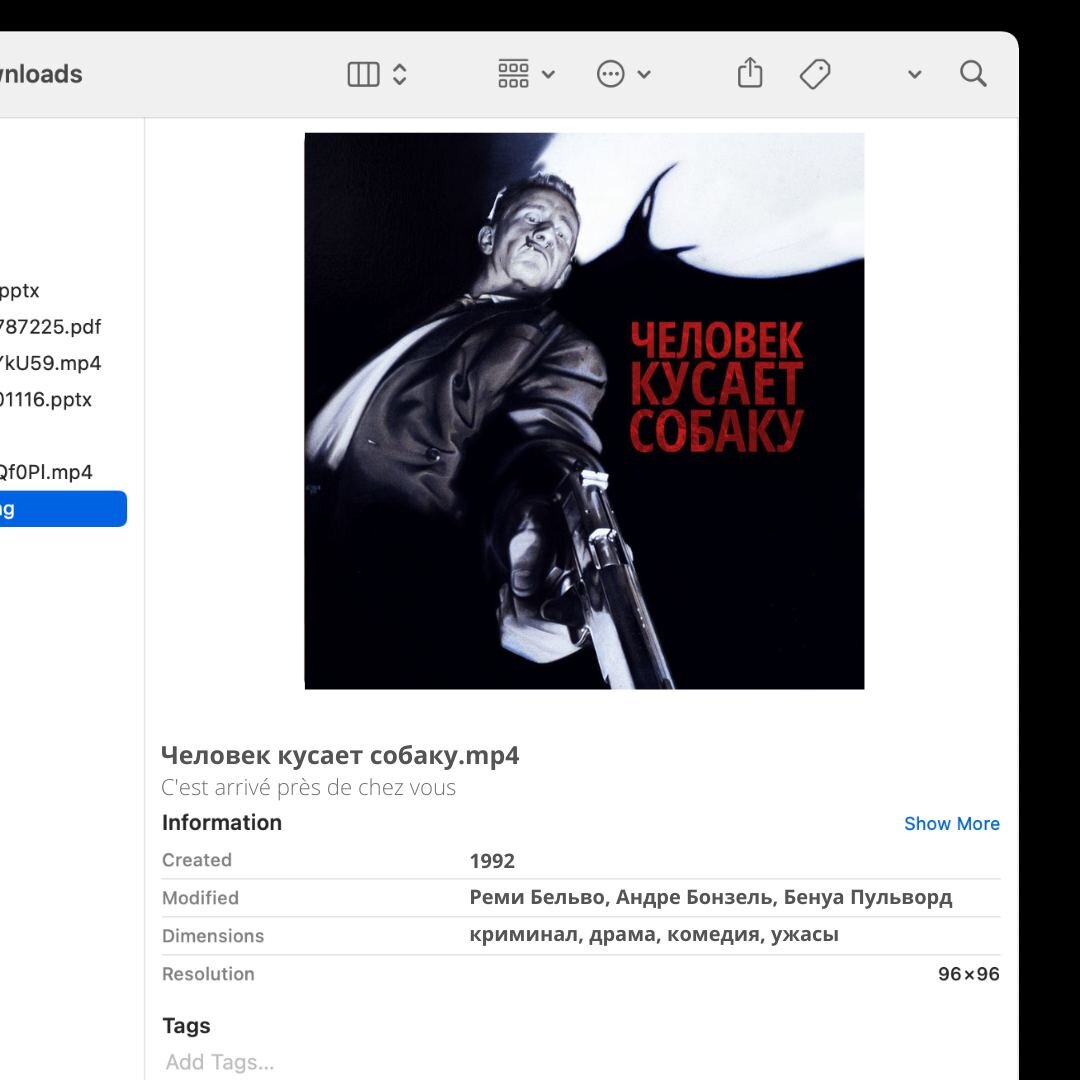Image resolution: width=1080 pixels, height=1080 pixels.
Task: Click subtitle C'est arrivé près de chez vous
Action: coord(308,787)
